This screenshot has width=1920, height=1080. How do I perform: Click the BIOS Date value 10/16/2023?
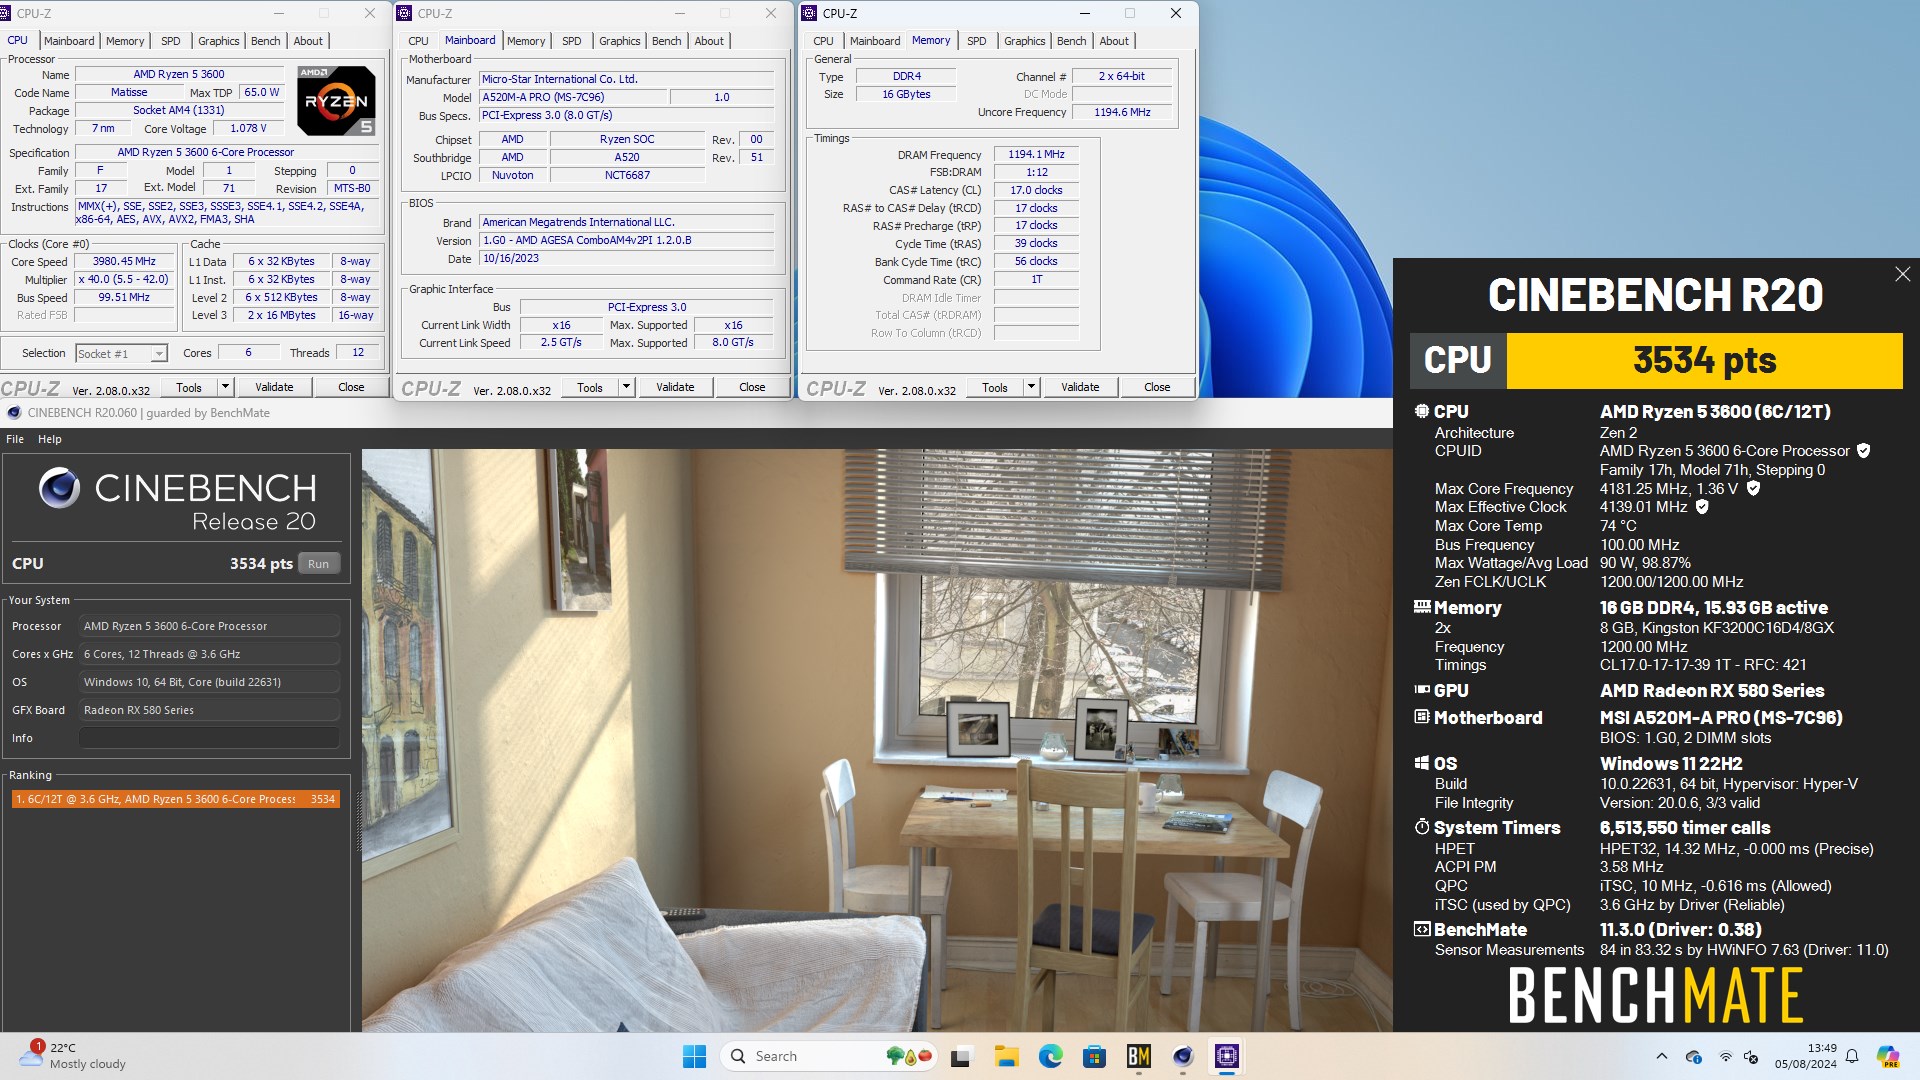pyautogui.click(x=626, y=258)
